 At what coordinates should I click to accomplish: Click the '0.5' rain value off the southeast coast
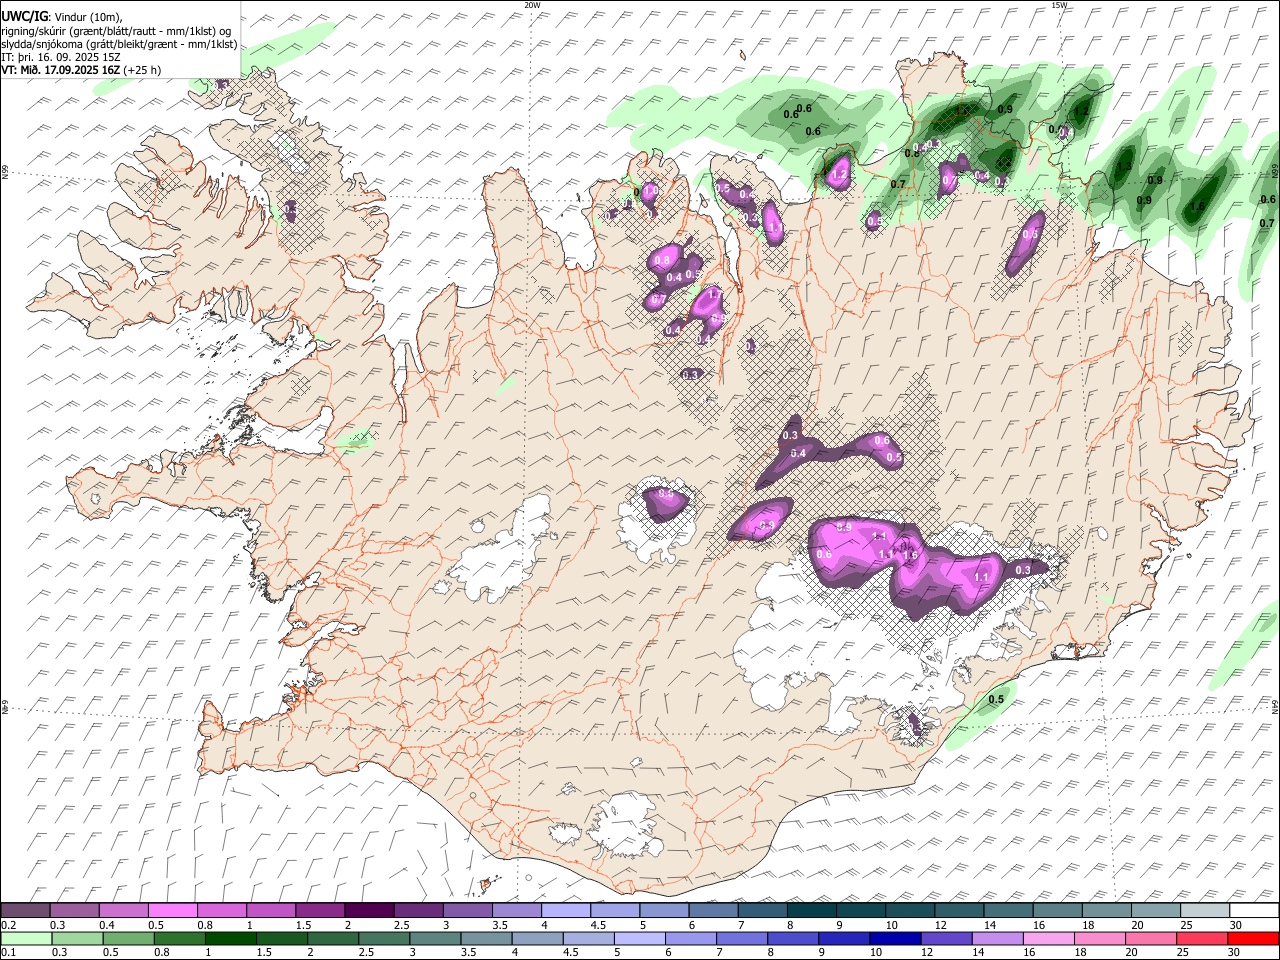coord(996,700)
